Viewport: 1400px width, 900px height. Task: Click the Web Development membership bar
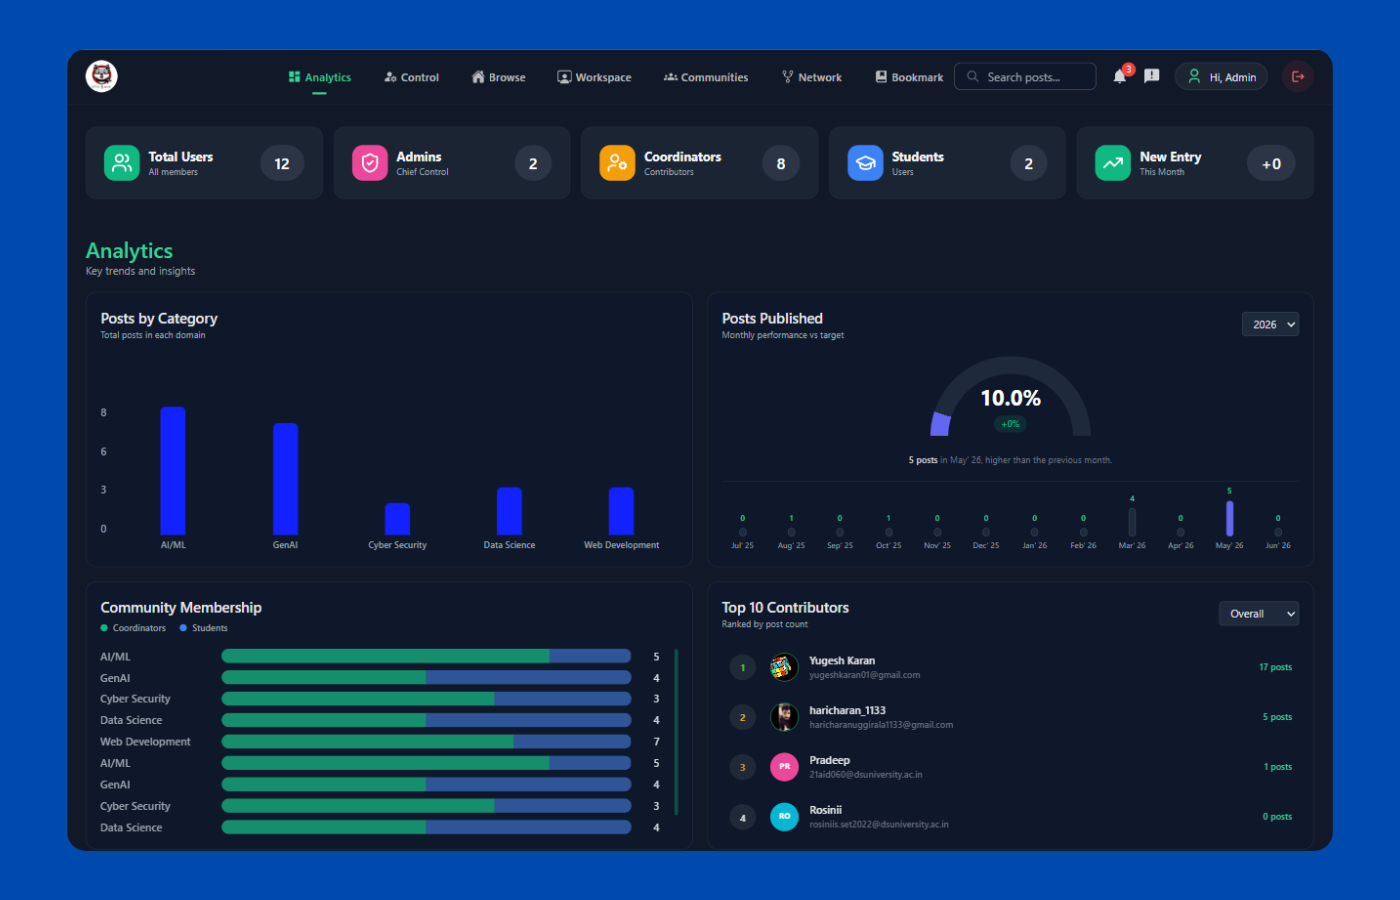click(x=426, y=742)
